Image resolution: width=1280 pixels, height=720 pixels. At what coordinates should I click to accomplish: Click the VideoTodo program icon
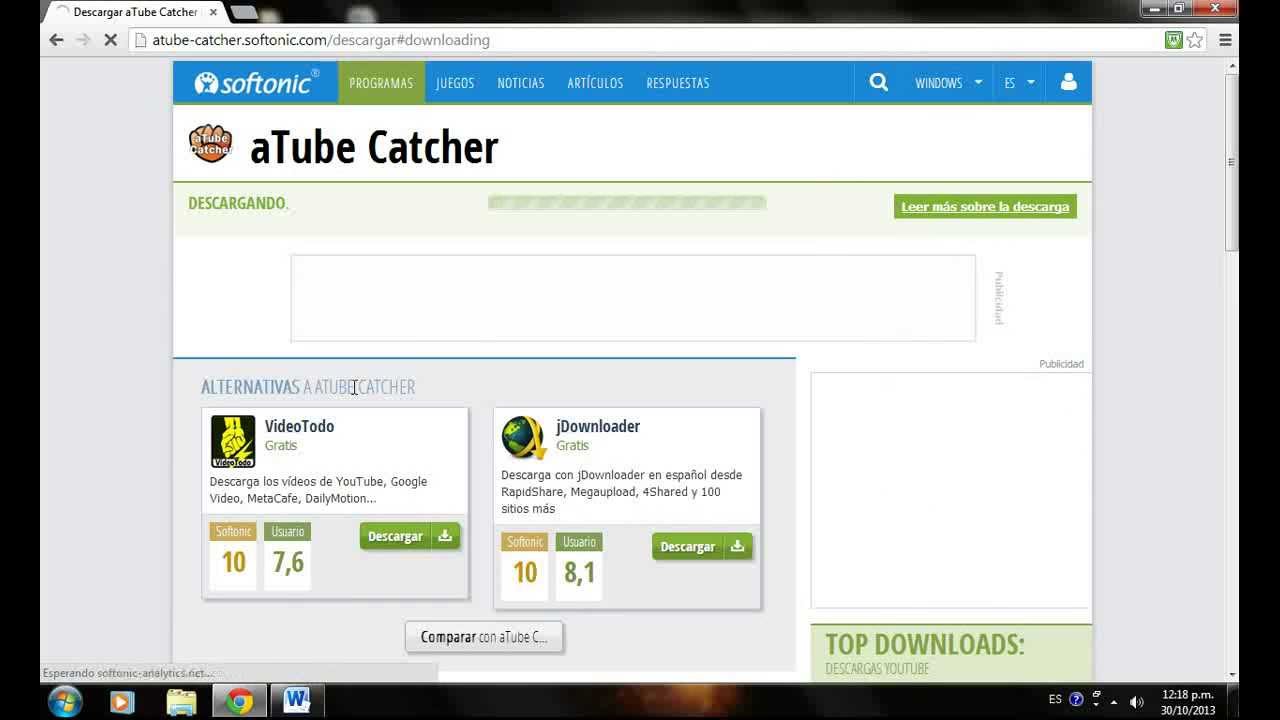pos(233,441)
